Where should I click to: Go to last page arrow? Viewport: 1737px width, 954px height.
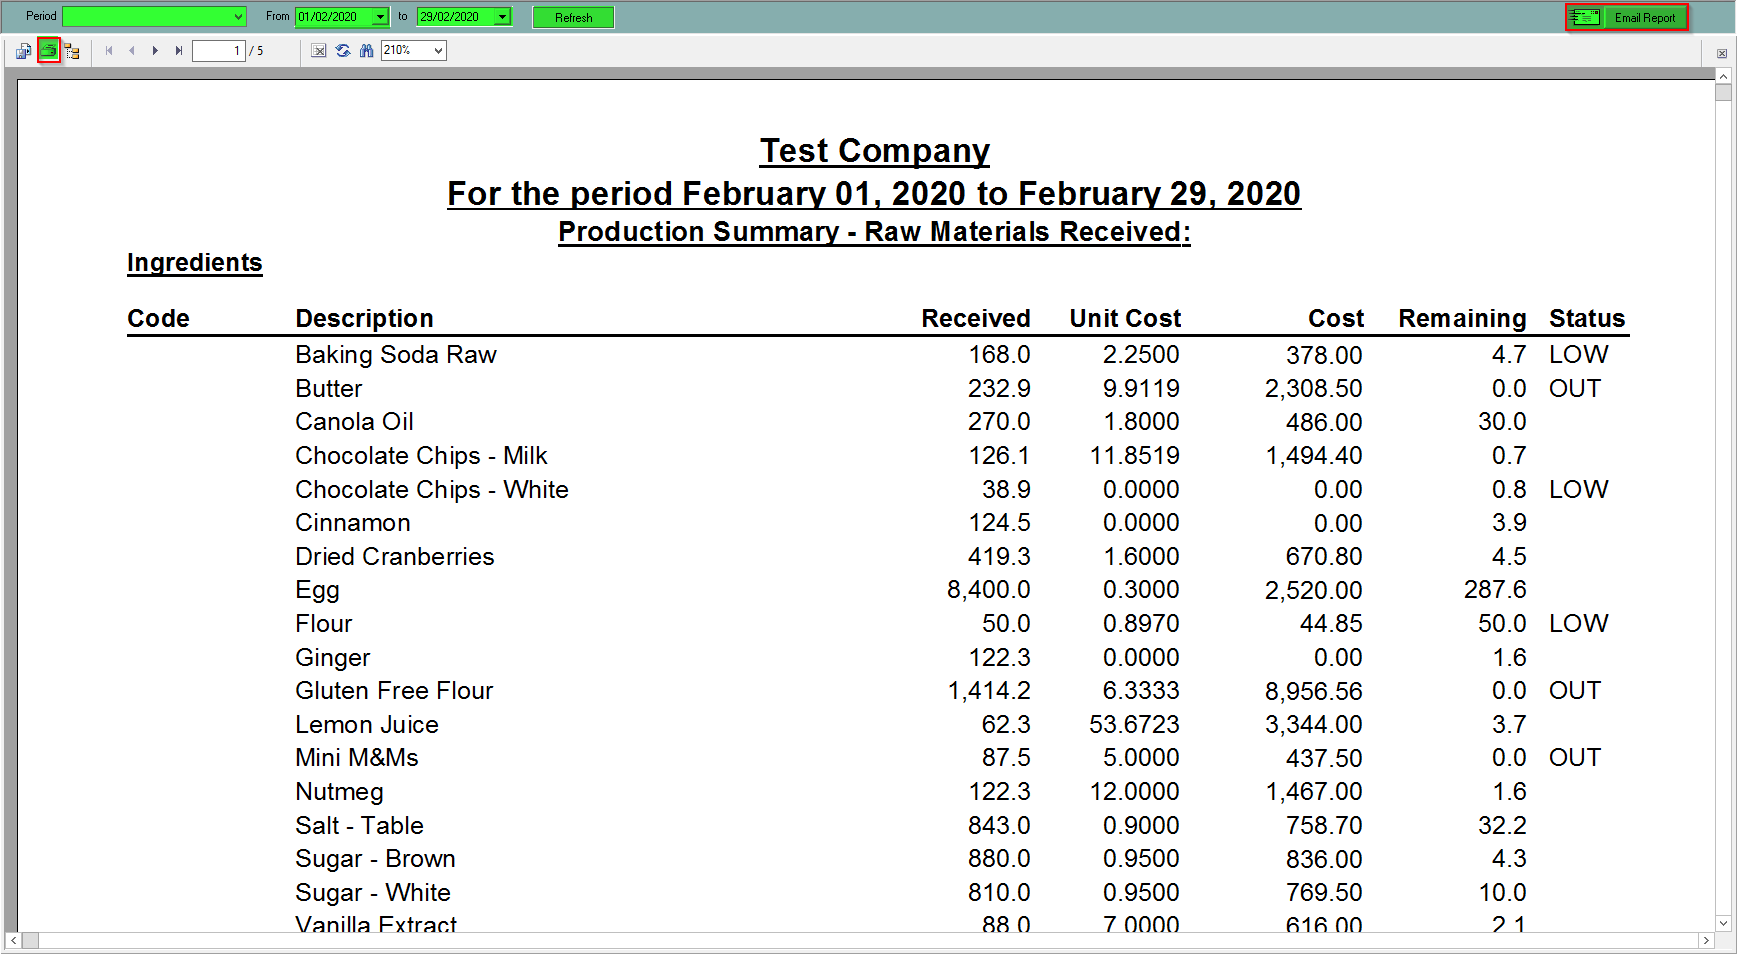pos(179,51)
